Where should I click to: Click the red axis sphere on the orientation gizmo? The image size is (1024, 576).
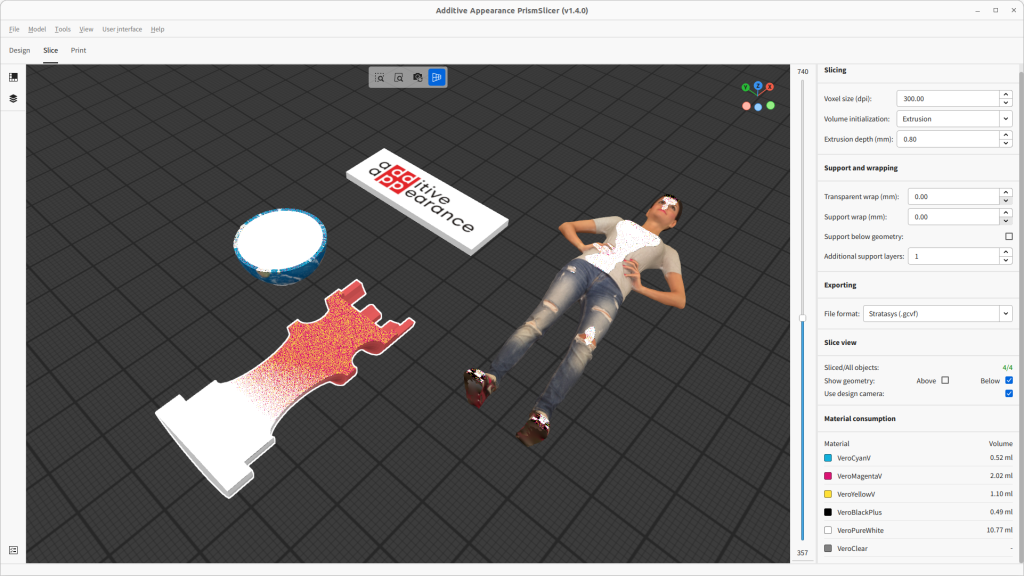pyautogui.click(x=770, y=87)
